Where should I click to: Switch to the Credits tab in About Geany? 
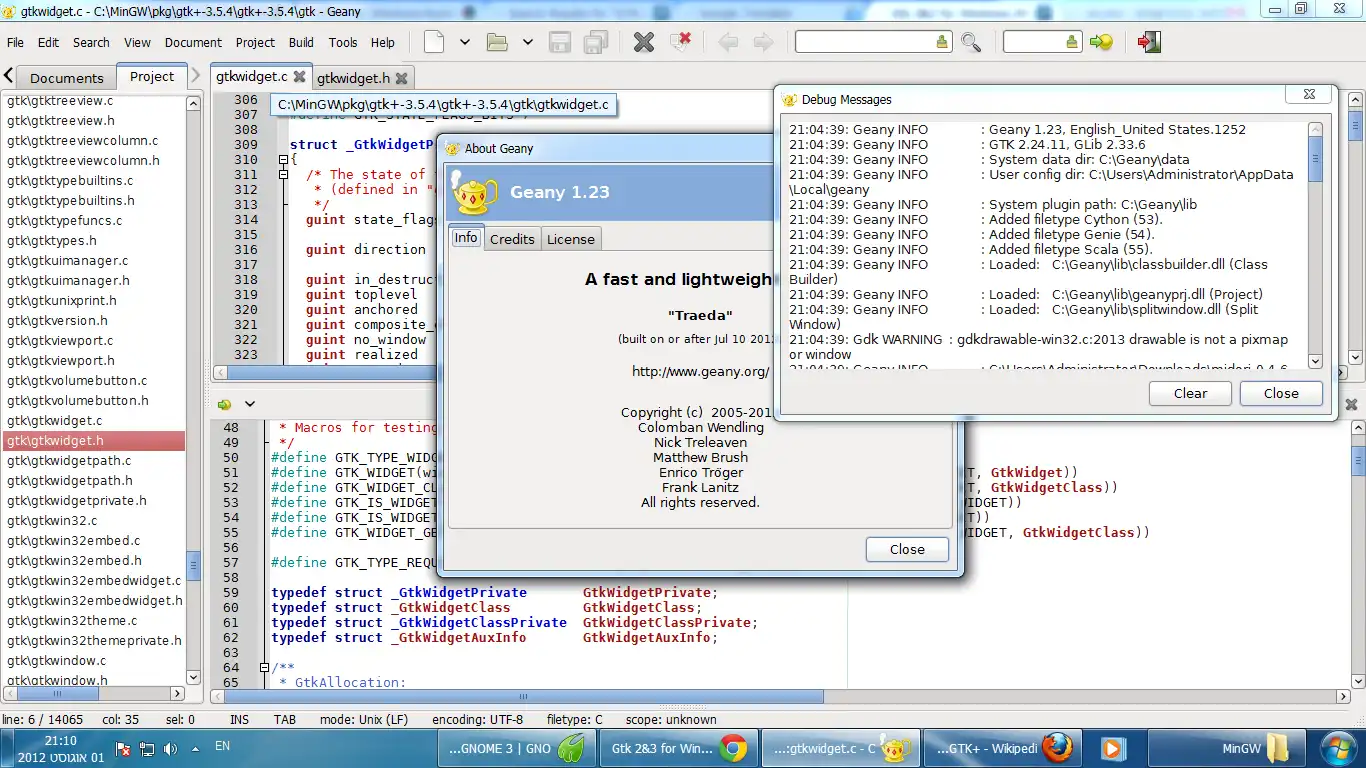click(512, 239)
